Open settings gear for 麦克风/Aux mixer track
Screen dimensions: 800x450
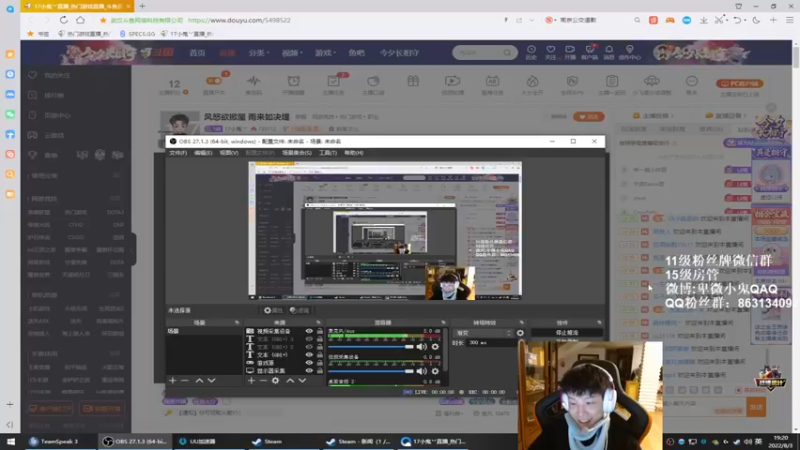pos(435,347)
